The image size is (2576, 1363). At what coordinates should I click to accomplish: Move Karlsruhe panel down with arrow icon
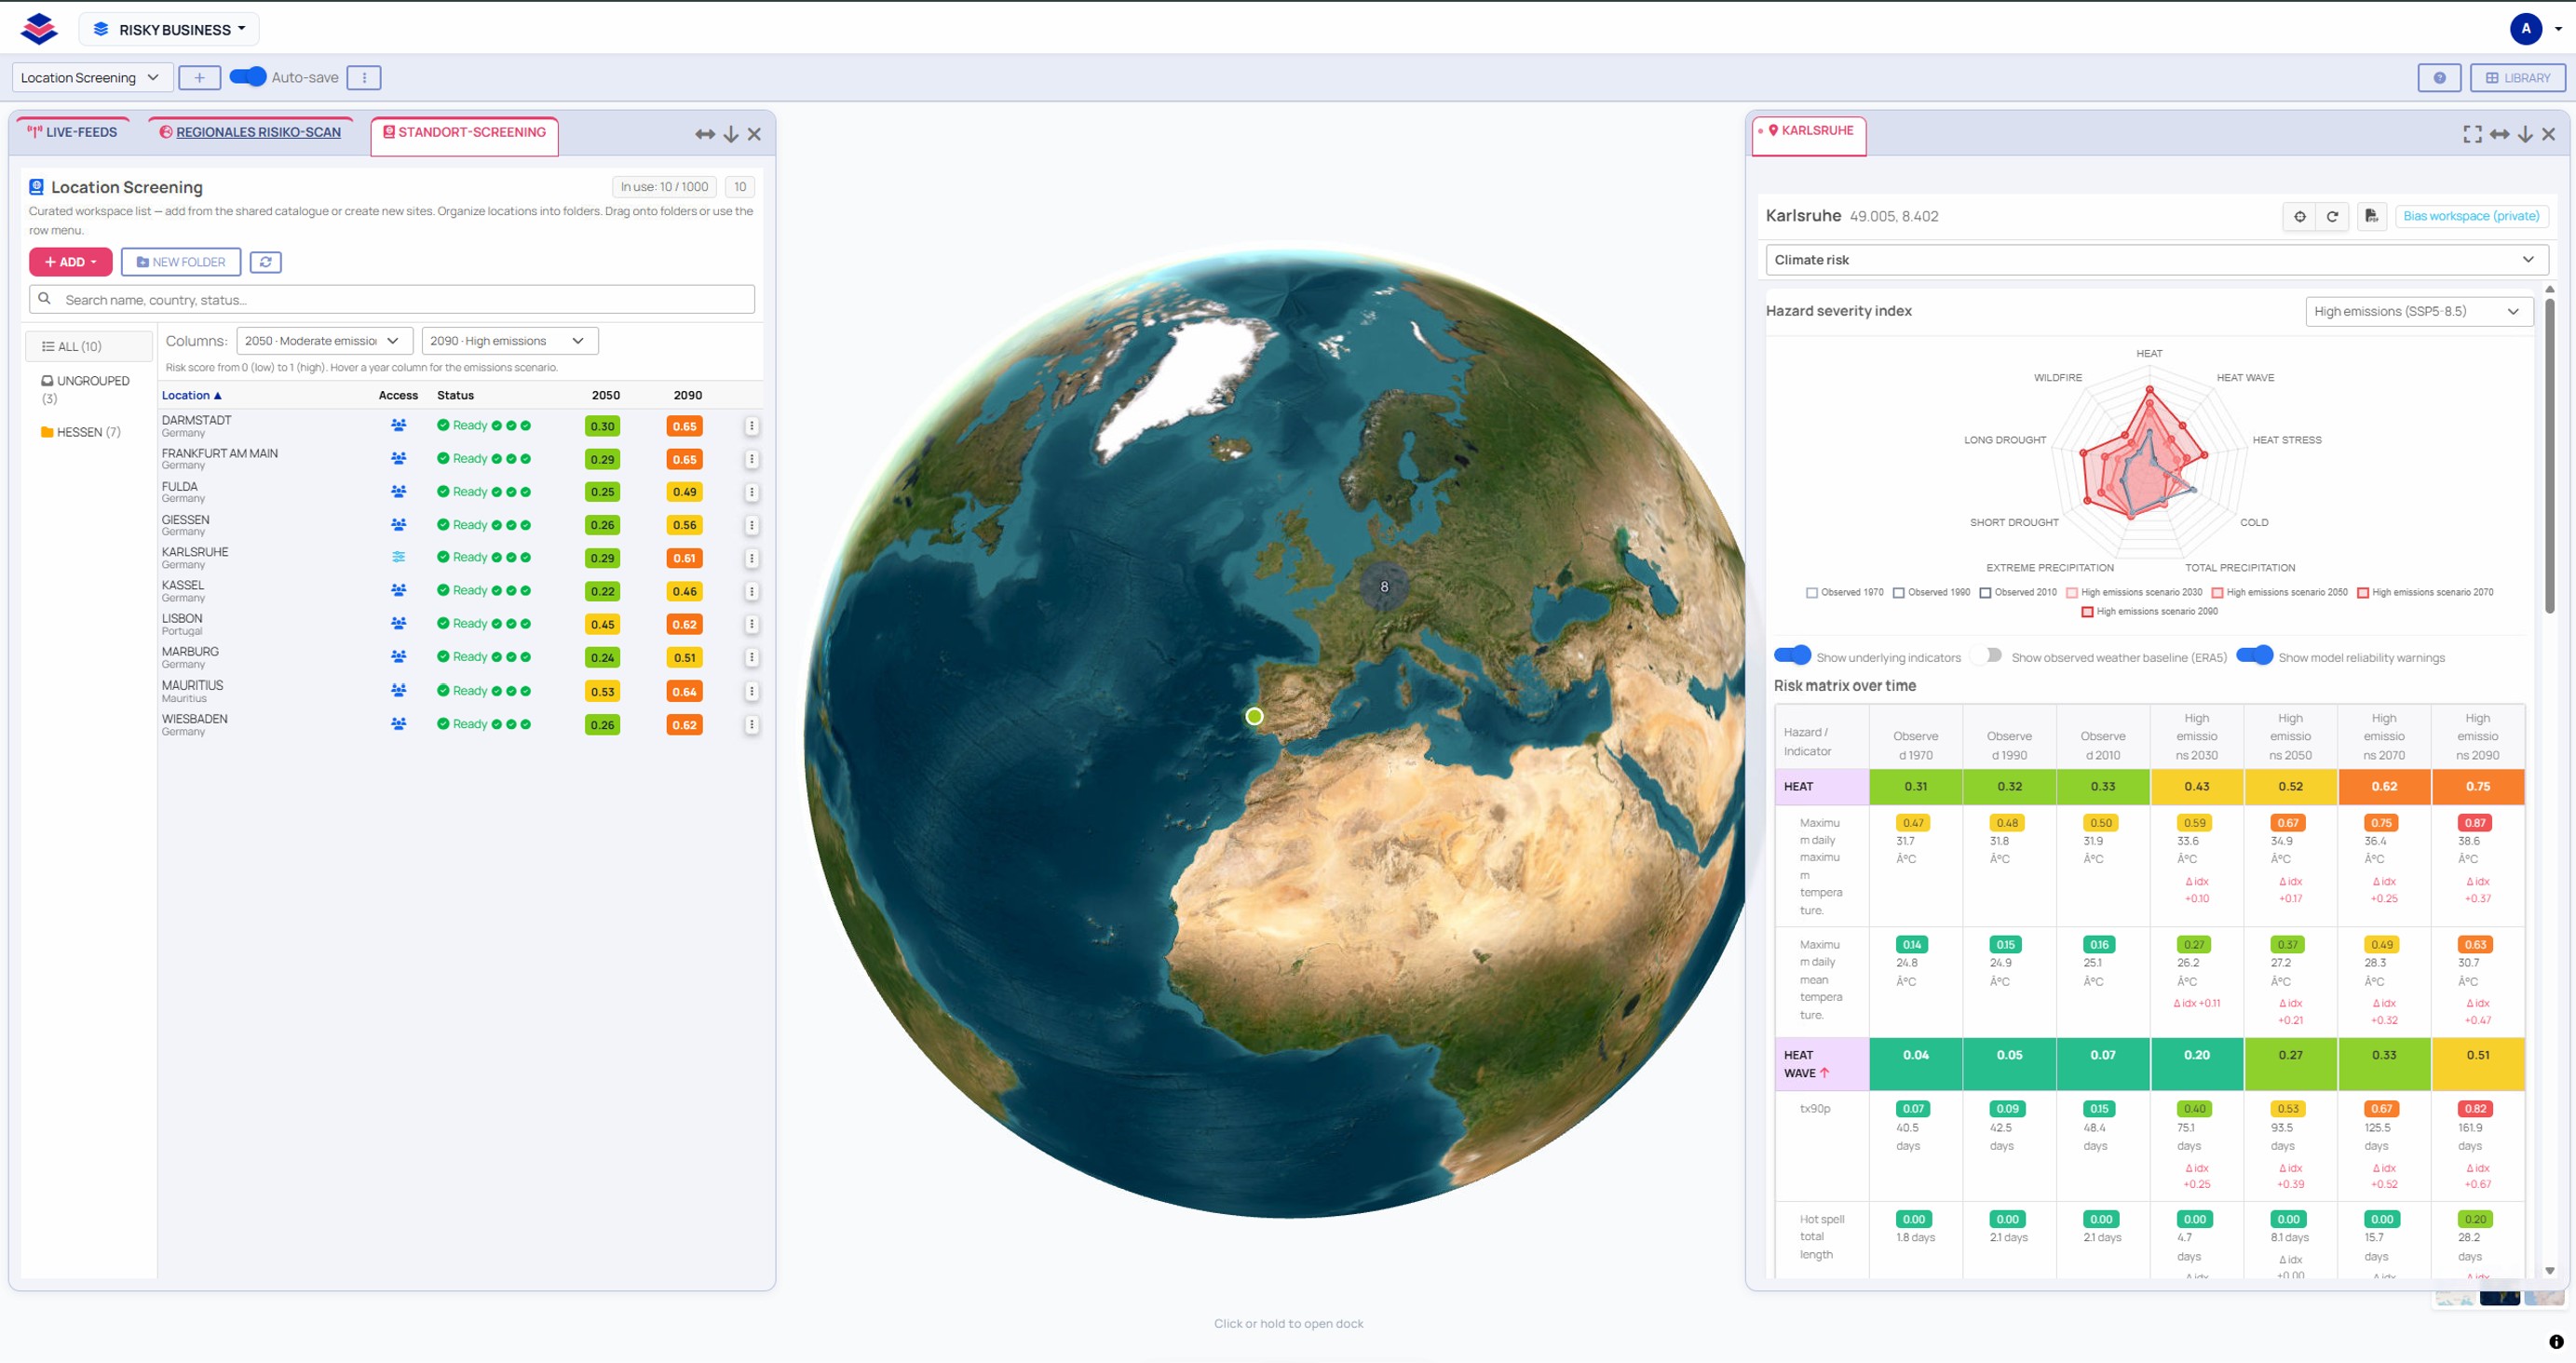click(x=2525, y=134)
